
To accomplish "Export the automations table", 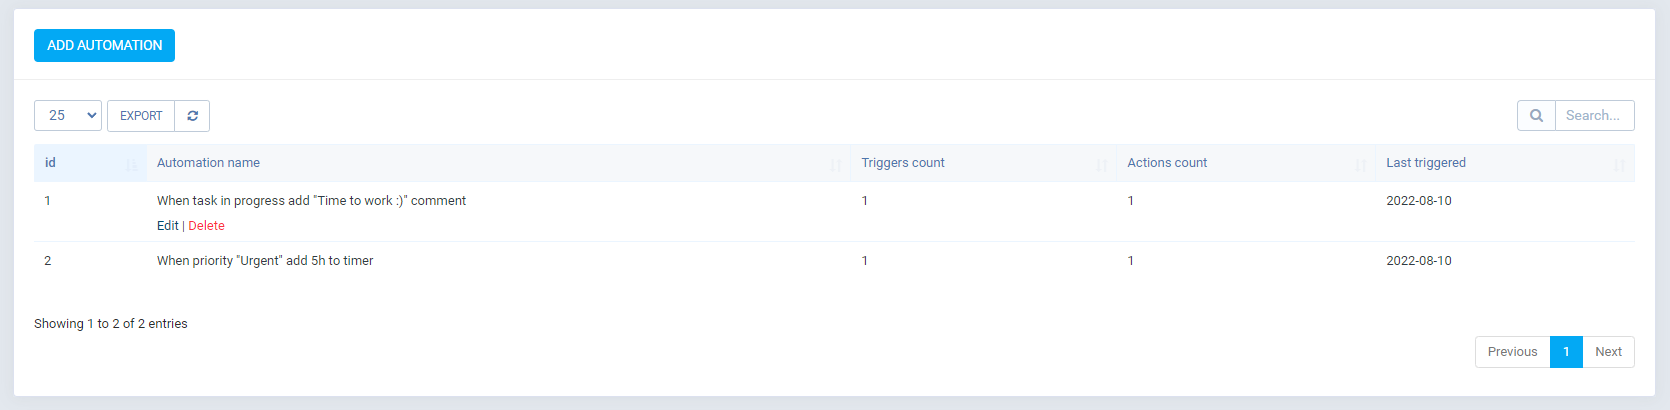I will (141, 116).
